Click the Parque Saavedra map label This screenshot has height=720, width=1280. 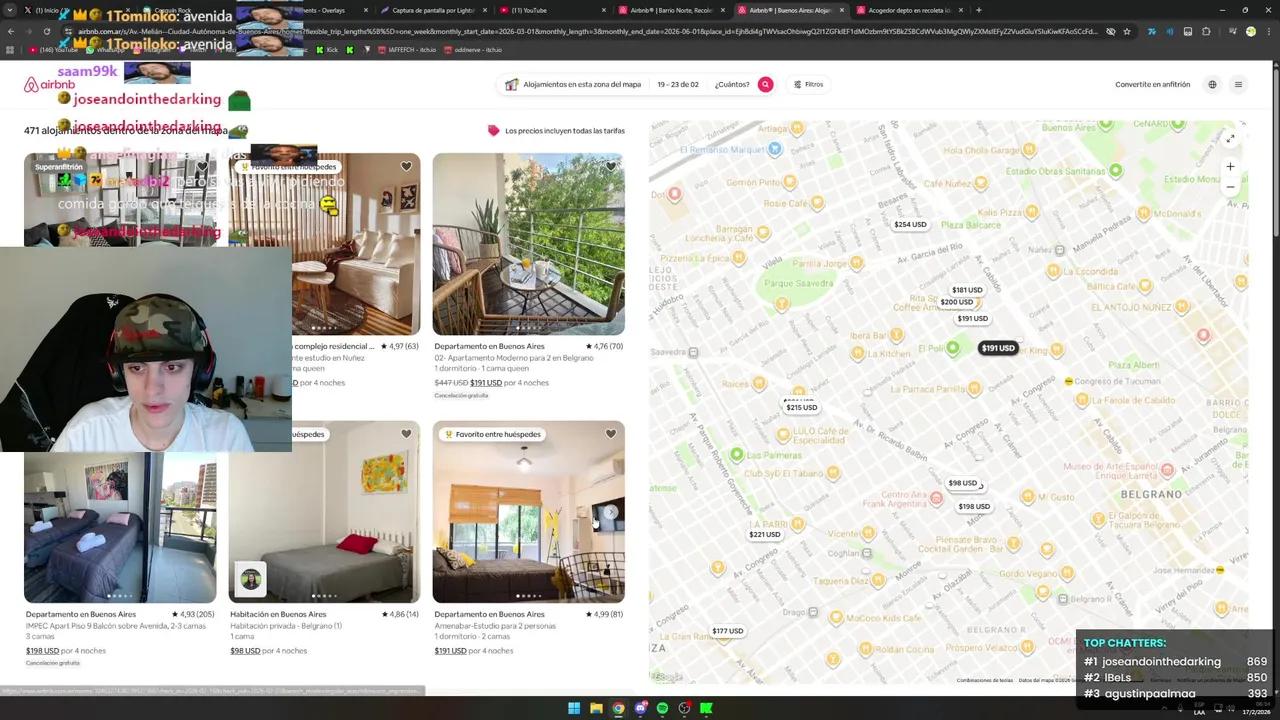pyautogui.click(x=799, y=283)
